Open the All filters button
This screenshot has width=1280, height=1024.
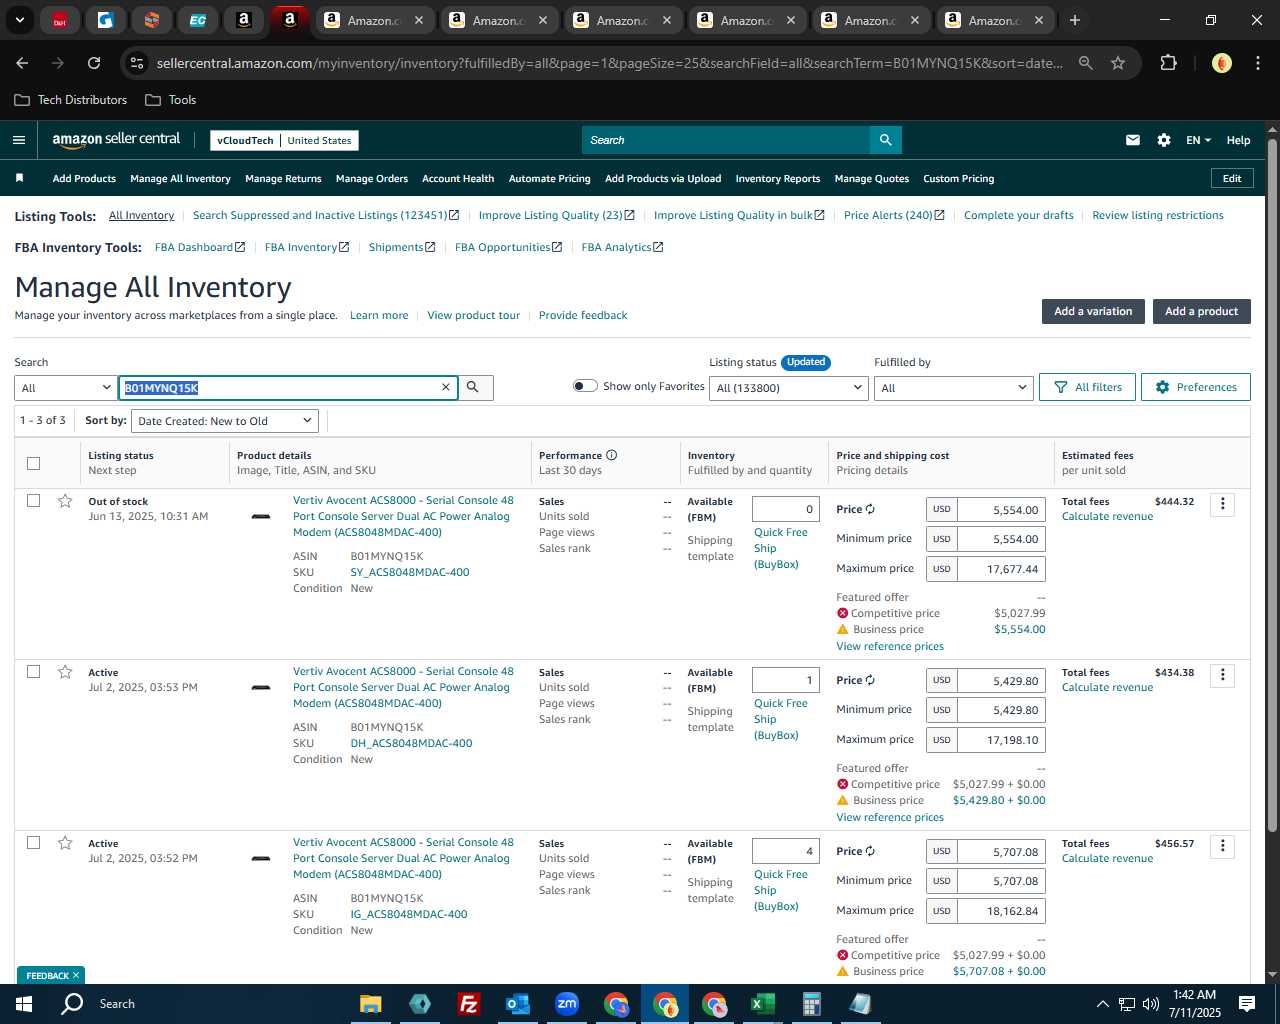coord(1088,387)
